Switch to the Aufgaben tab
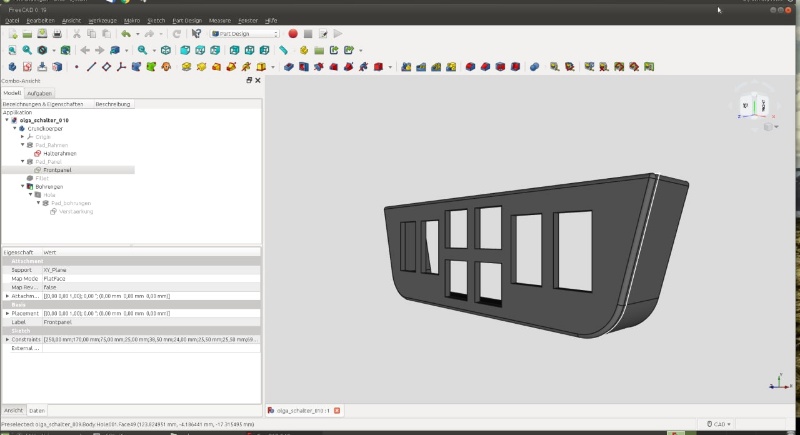 pyautogui.click(x=39, y=92)
